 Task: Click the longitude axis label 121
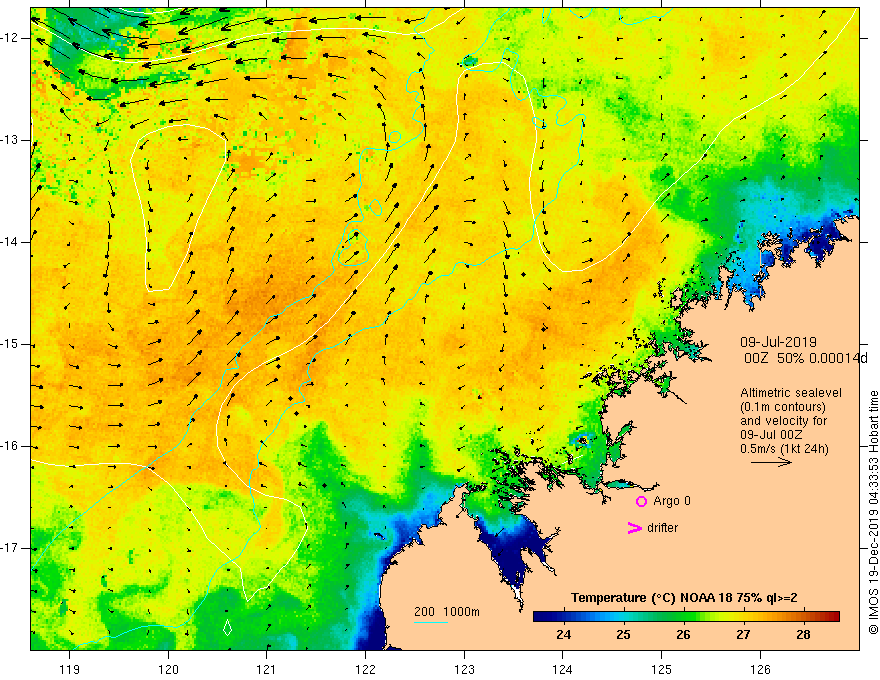click(x=267, y=669)
